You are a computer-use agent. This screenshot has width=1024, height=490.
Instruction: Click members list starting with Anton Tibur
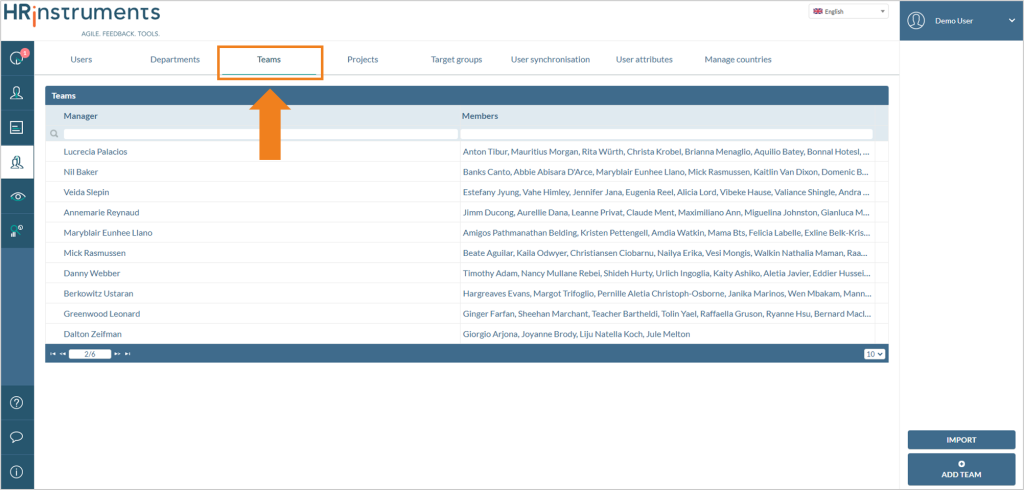(x=666, y=152)
